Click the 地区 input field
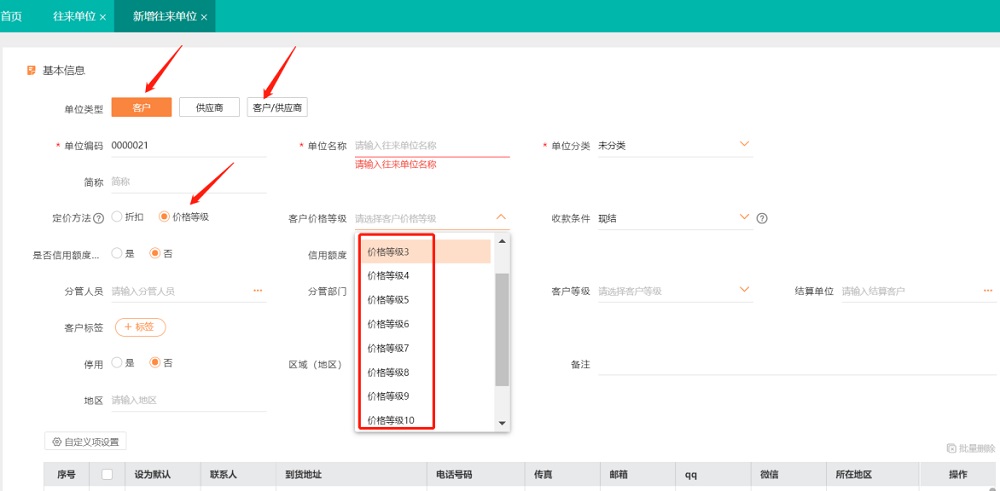 [x=189, y=400]
